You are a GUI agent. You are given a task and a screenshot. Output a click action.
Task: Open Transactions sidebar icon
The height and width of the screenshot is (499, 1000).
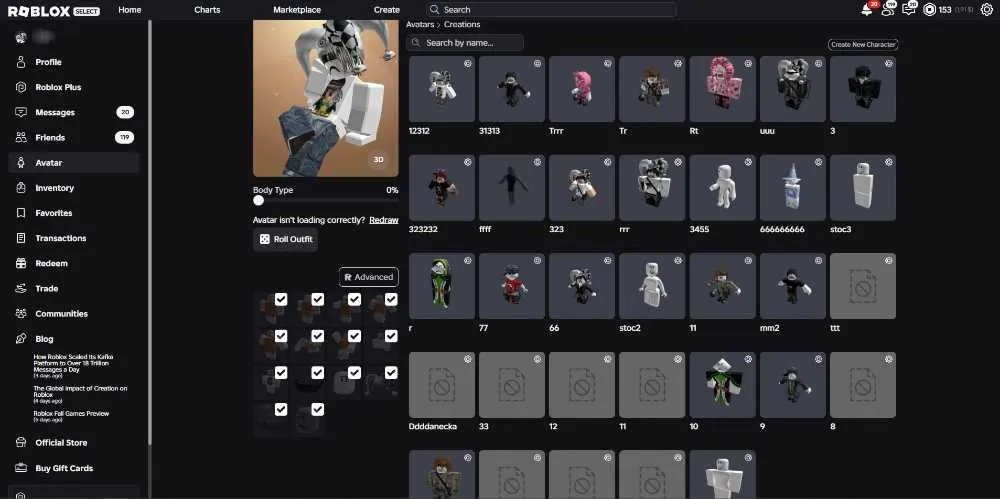(x=21, y=238)
